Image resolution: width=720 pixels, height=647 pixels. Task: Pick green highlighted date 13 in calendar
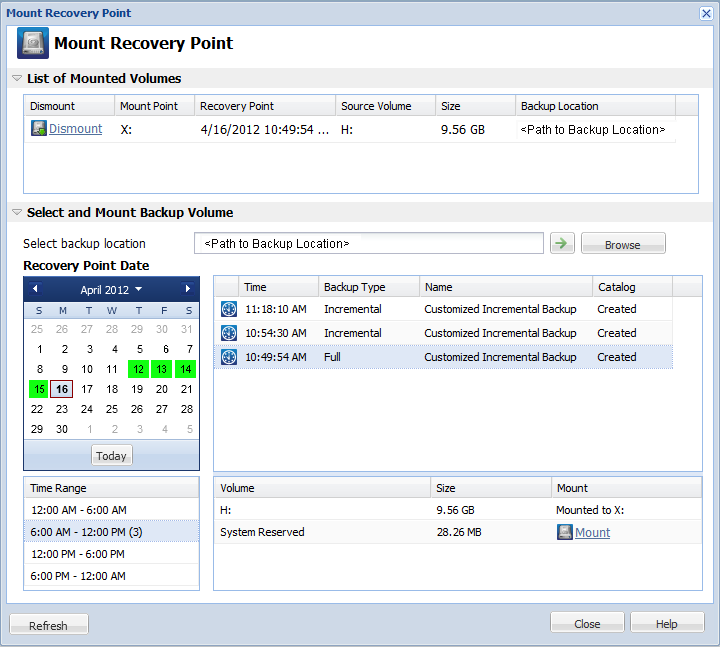tap(162, 369)
